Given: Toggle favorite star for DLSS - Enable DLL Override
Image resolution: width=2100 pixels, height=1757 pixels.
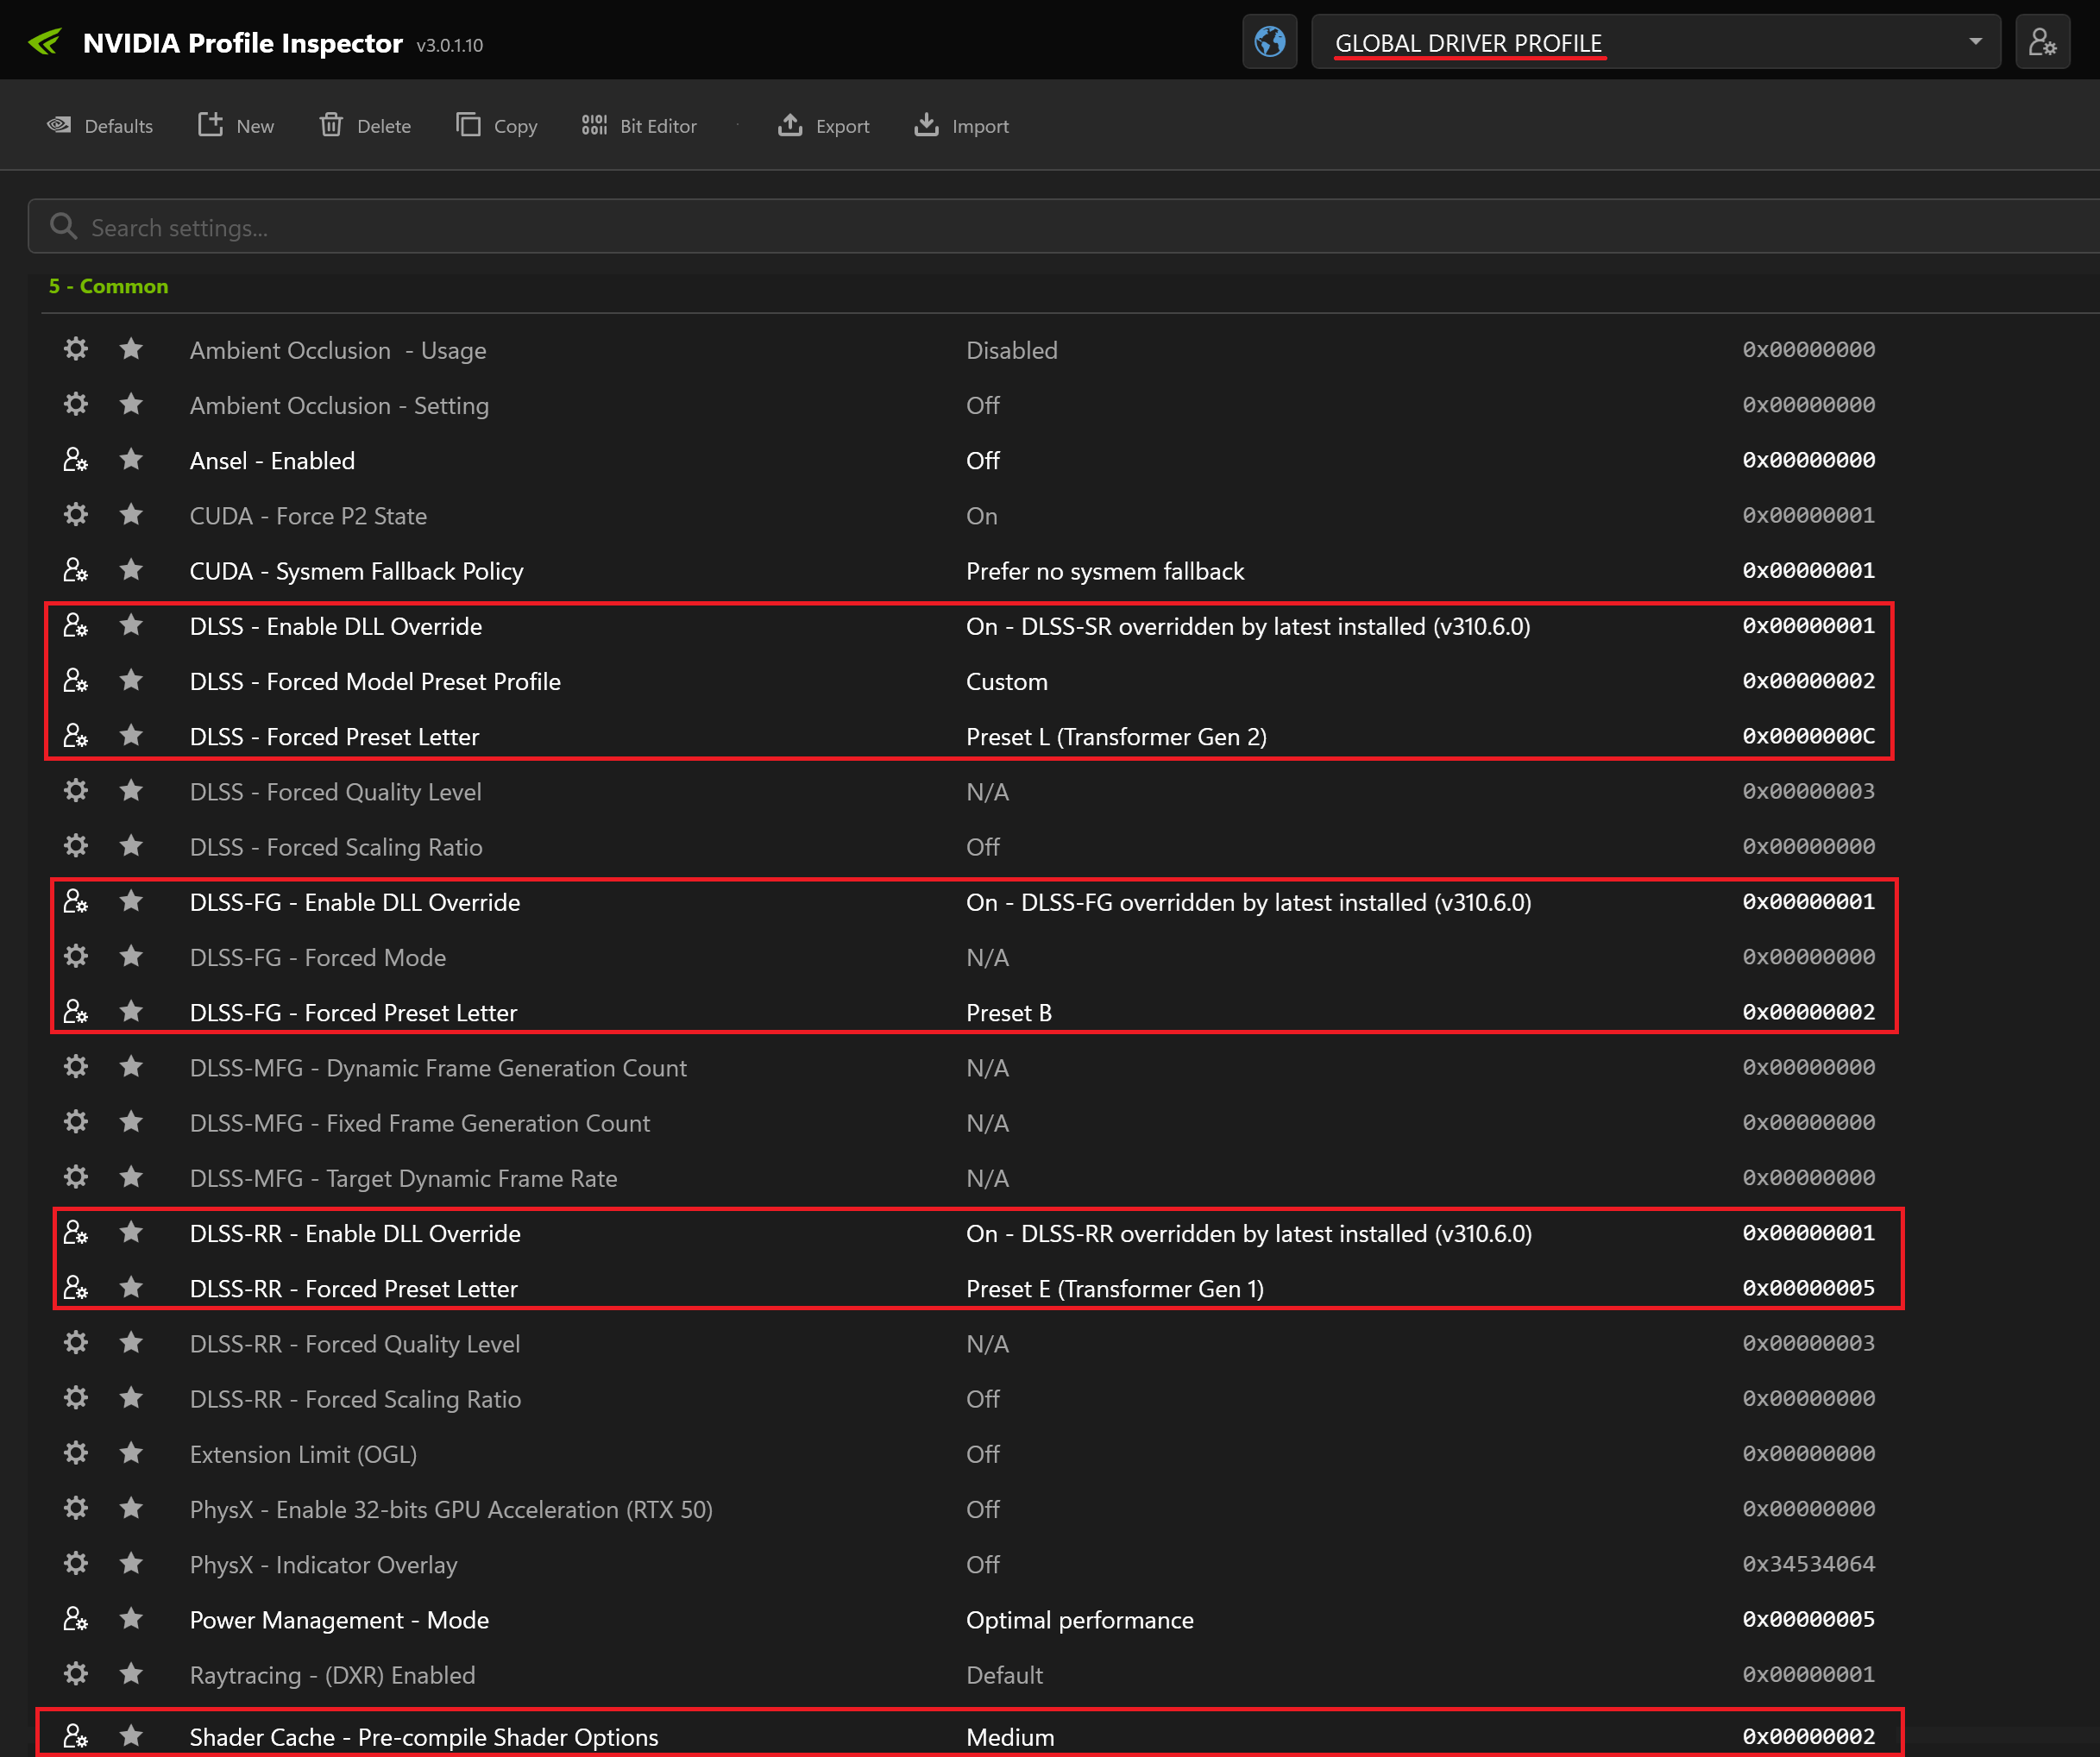Looking at the screenshot, I should click(x=131, y=625).
